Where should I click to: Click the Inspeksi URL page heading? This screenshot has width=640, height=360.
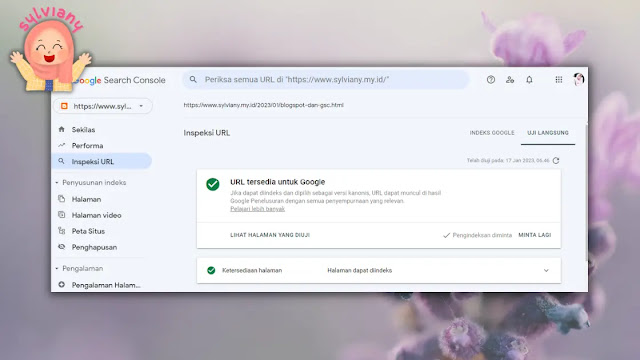point(207,133)
